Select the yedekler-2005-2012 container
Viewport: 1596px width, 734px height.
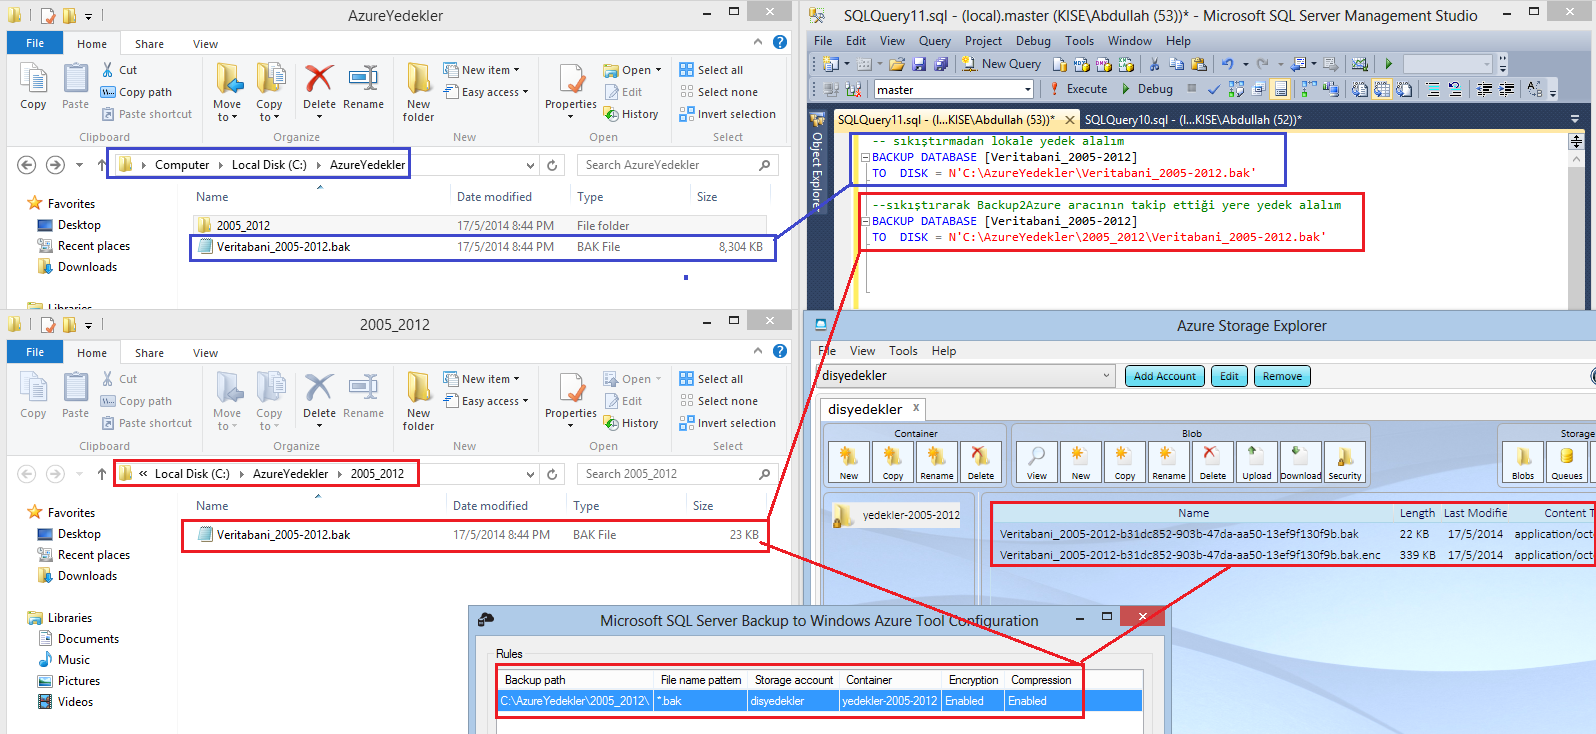pyautogui.click(x=898, y=515)
